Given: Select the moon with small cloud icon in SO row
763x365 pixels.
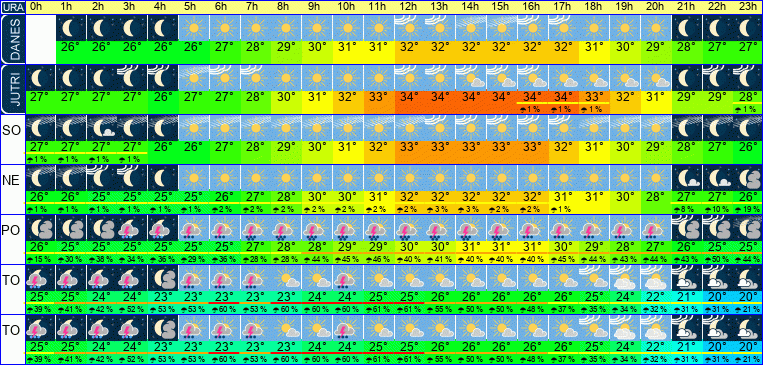Looking at the screenshot, I should [x=102, y=128].
